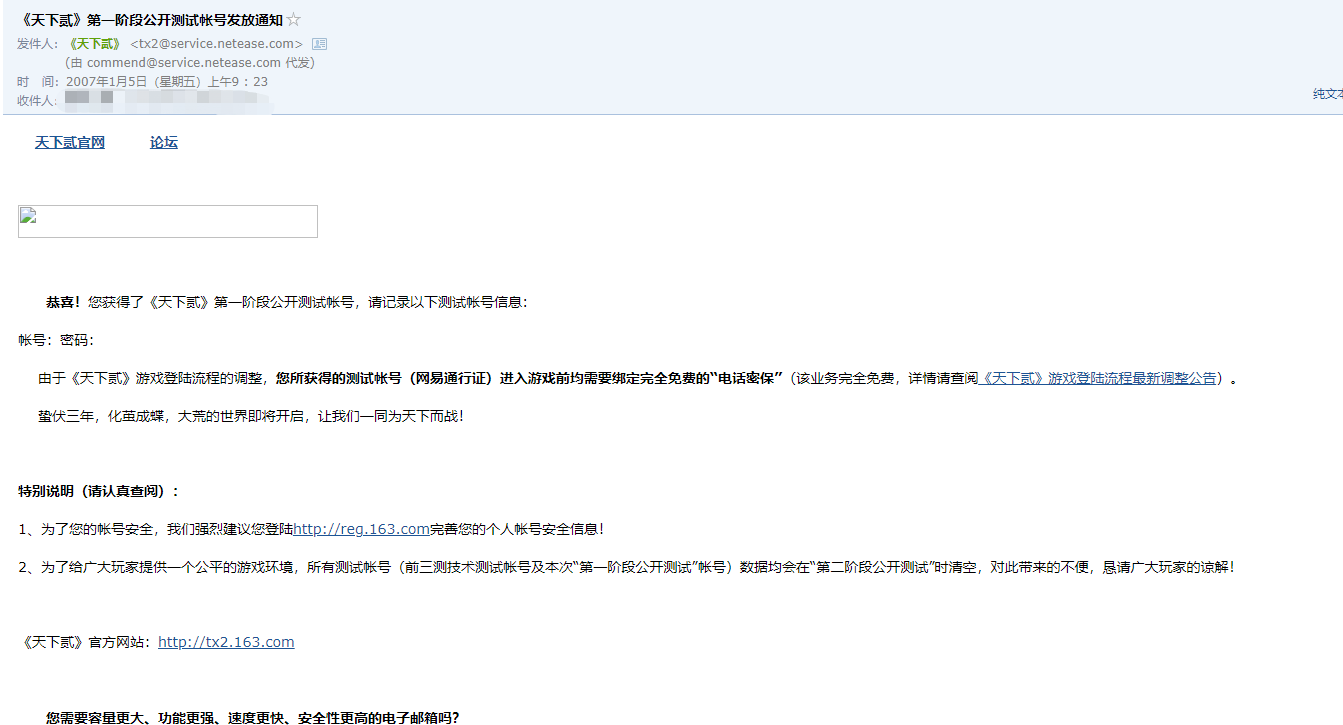1343x725 pixels.
Task: Click 《天下贰》官方网站 label text
Action: pyautogui.click(x=84, y=642)
